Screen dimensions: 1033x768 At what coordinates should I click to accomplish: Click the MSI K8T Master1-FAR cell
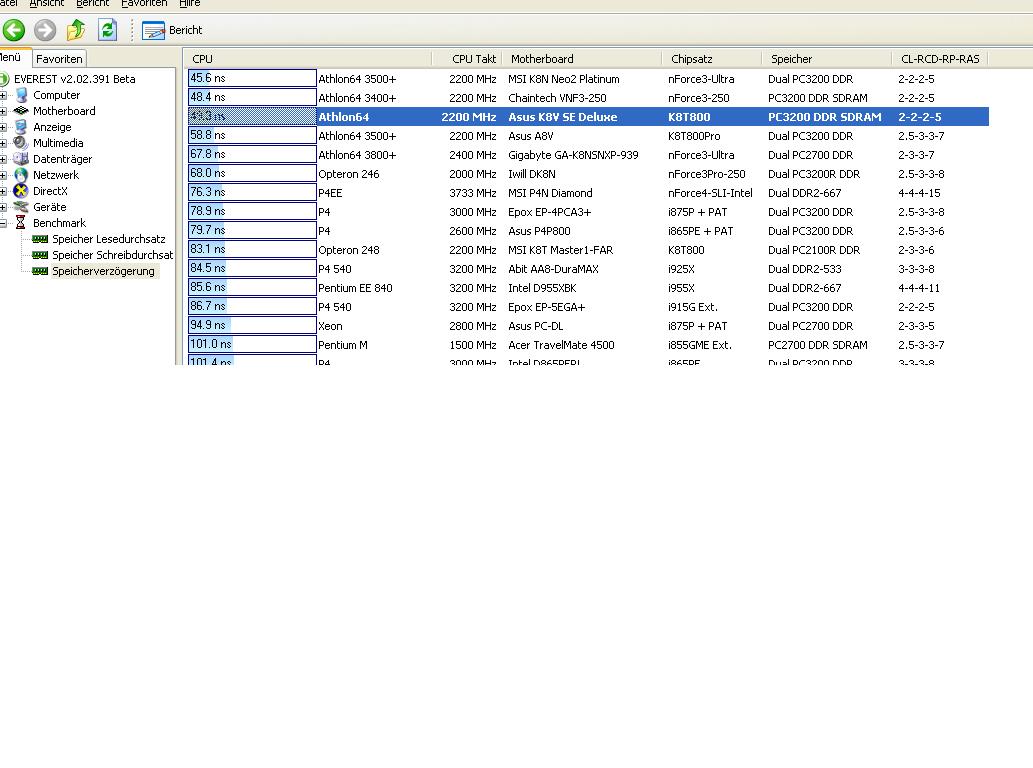pos(561,250)
